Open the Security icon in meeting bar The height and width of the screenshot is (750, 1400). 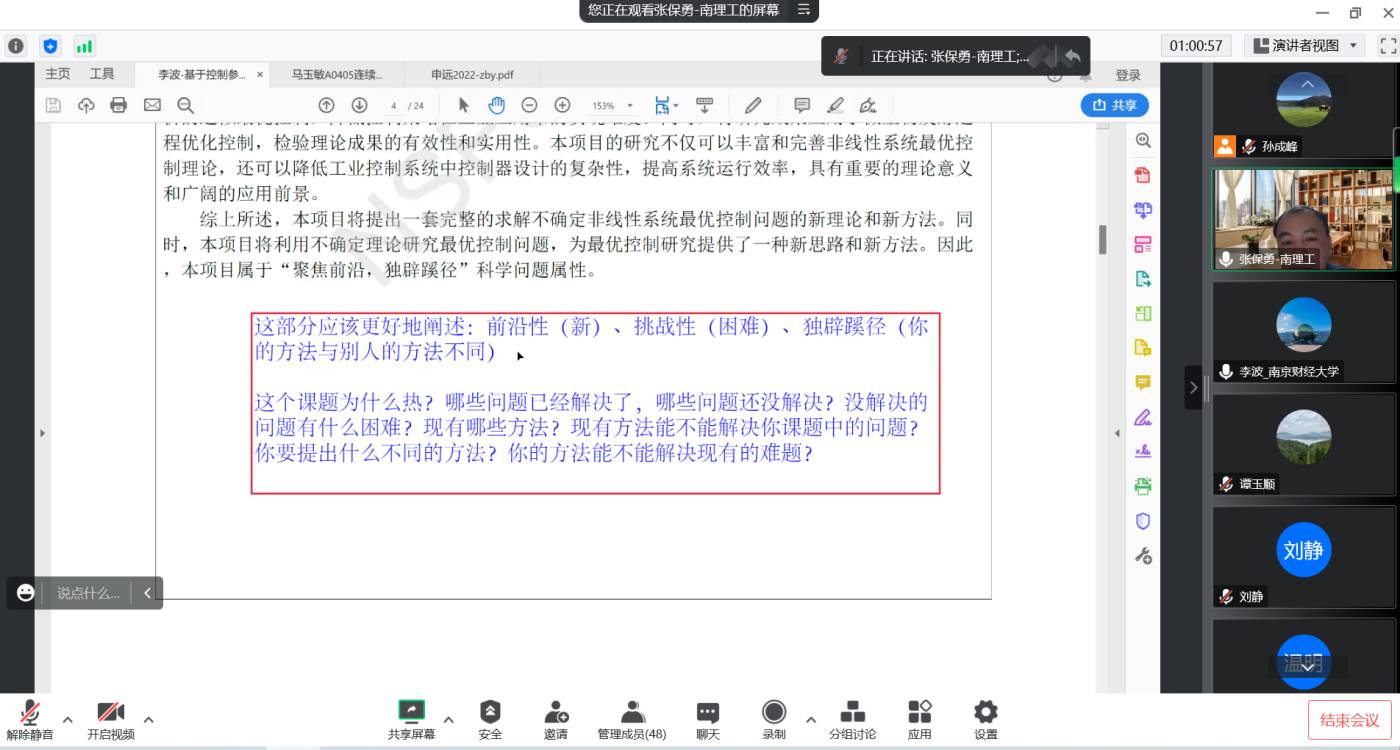click(490, 719)
